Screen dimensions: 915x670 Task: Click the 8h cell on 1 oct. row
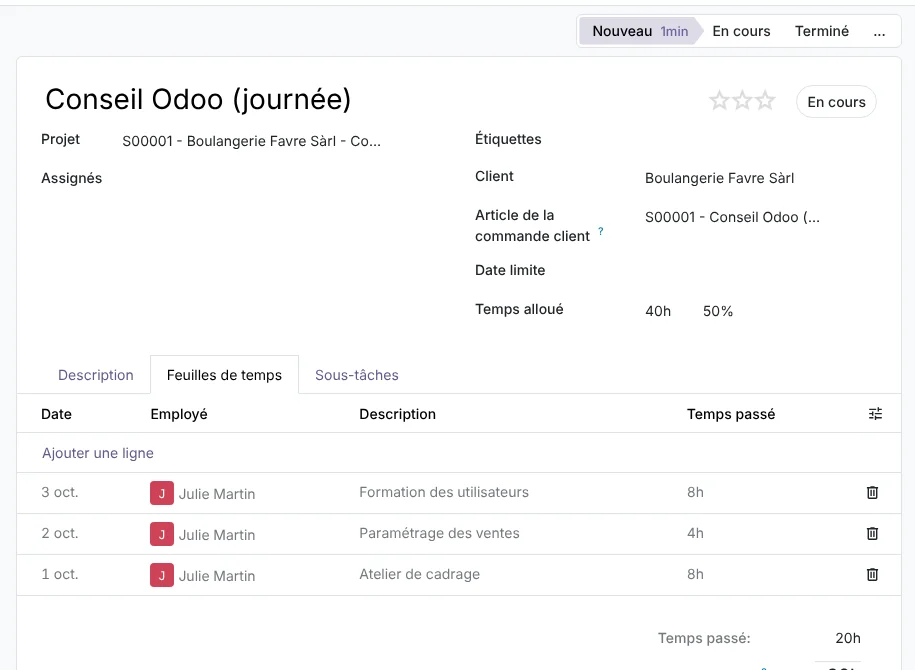tap(695, 574)
